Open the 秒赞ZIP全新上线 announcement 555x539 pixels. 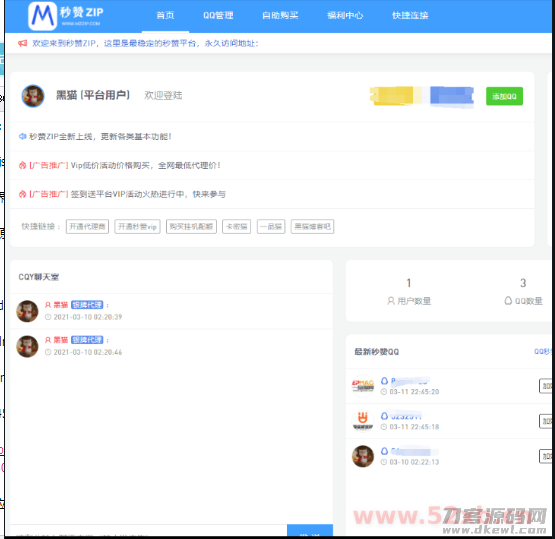(x=100, y=136)
